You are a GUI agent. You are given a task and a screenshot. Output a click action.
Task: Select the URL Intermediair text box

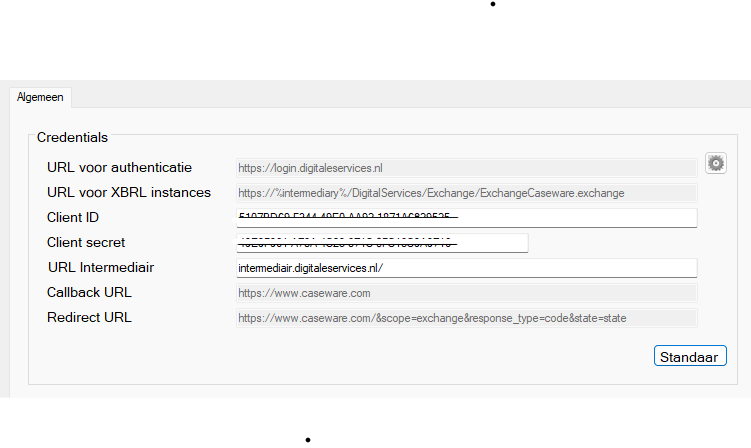coord(467,268)
